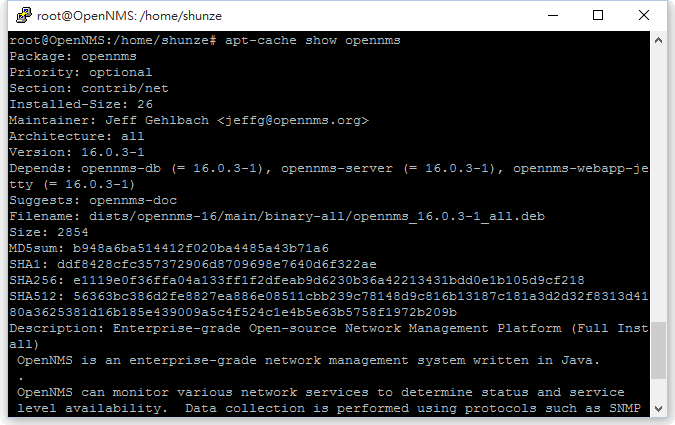Click the MD5sum hash value

[x=201, y=248]
